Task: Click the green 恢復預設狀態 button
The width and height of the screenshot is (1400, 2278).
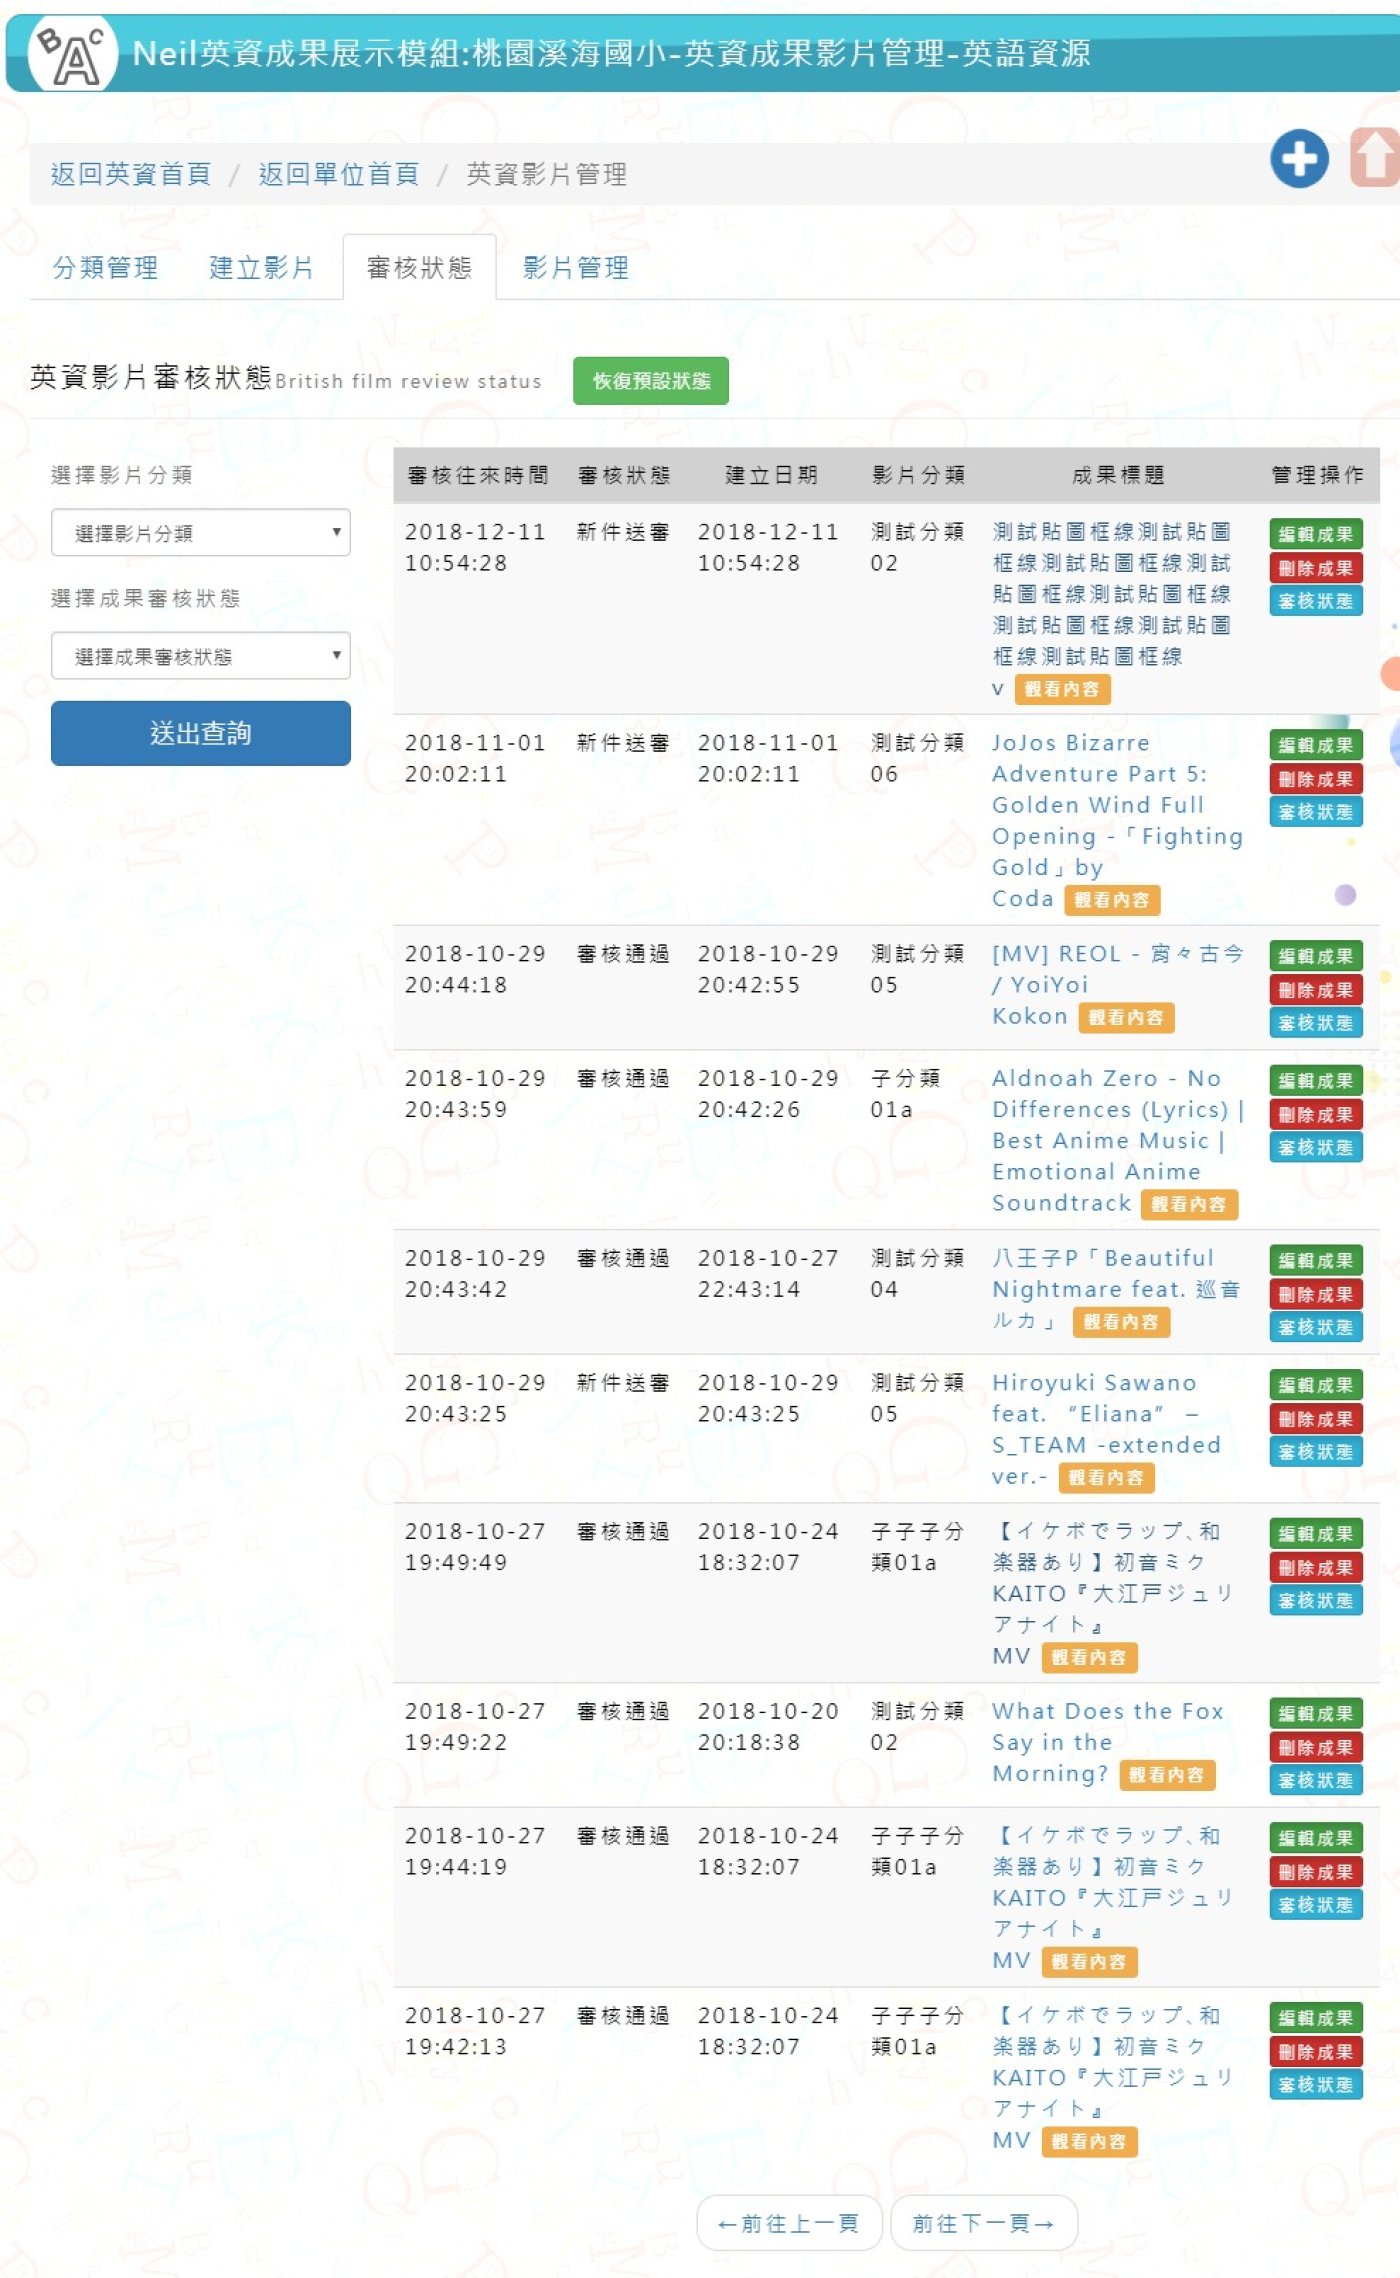Action: pyautogui.click(x=650, y=381)
